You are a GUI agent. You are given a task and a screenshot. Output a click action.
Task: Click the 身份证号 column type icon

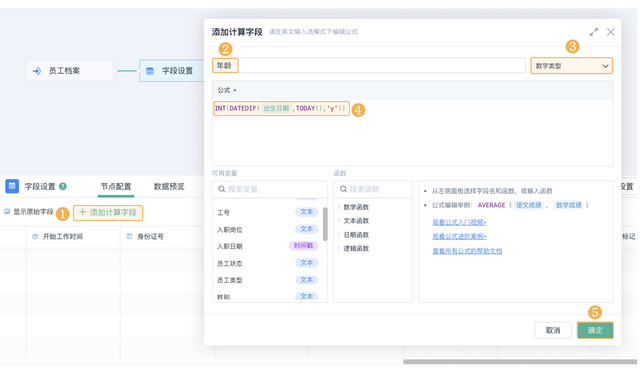130,237
